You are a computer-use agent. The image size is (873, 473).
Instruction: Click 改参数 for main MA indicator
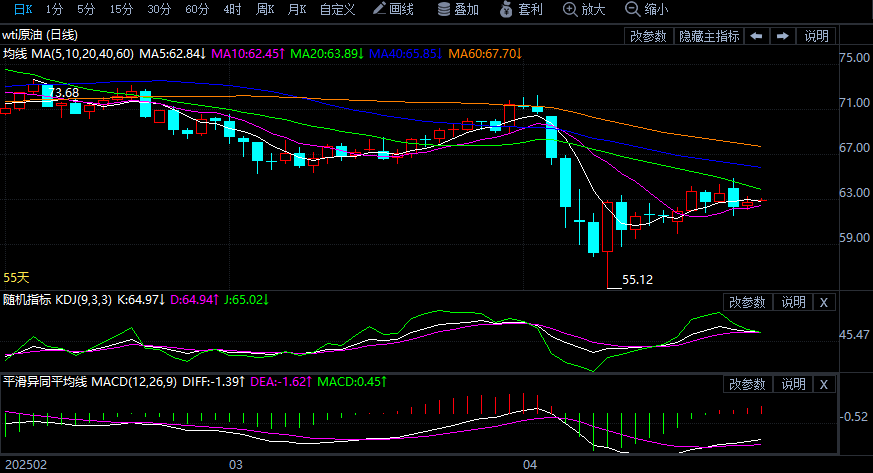[649, 36]
